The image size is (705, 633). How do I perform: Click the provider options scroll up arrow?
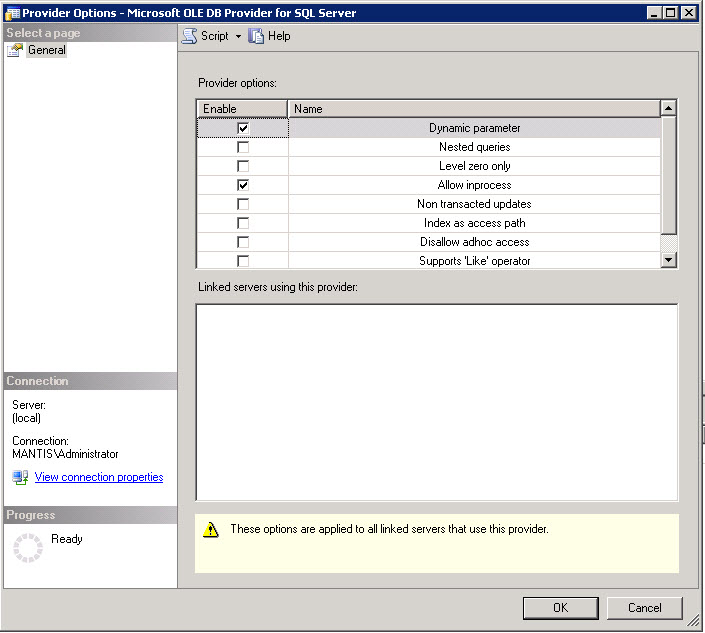pos(669,108)
